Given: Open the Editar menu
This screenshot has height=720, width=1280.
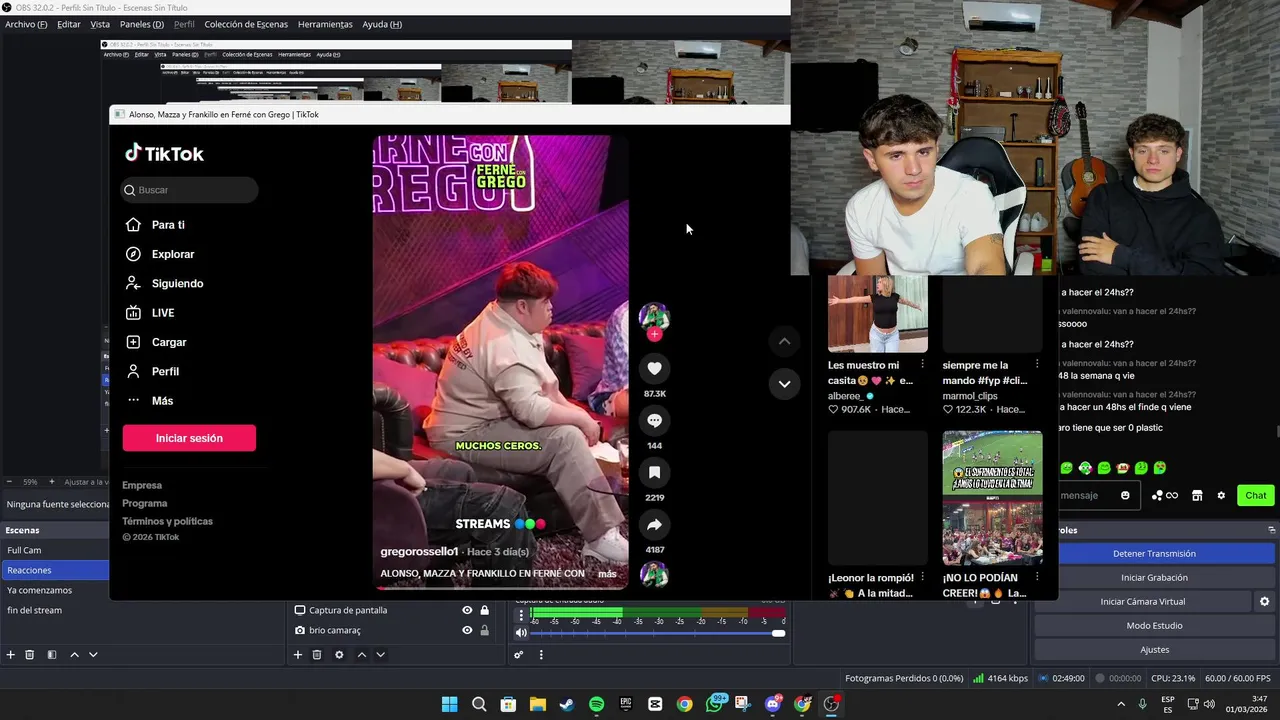Looking at the screenshot, I should click(x=69, y=24).
